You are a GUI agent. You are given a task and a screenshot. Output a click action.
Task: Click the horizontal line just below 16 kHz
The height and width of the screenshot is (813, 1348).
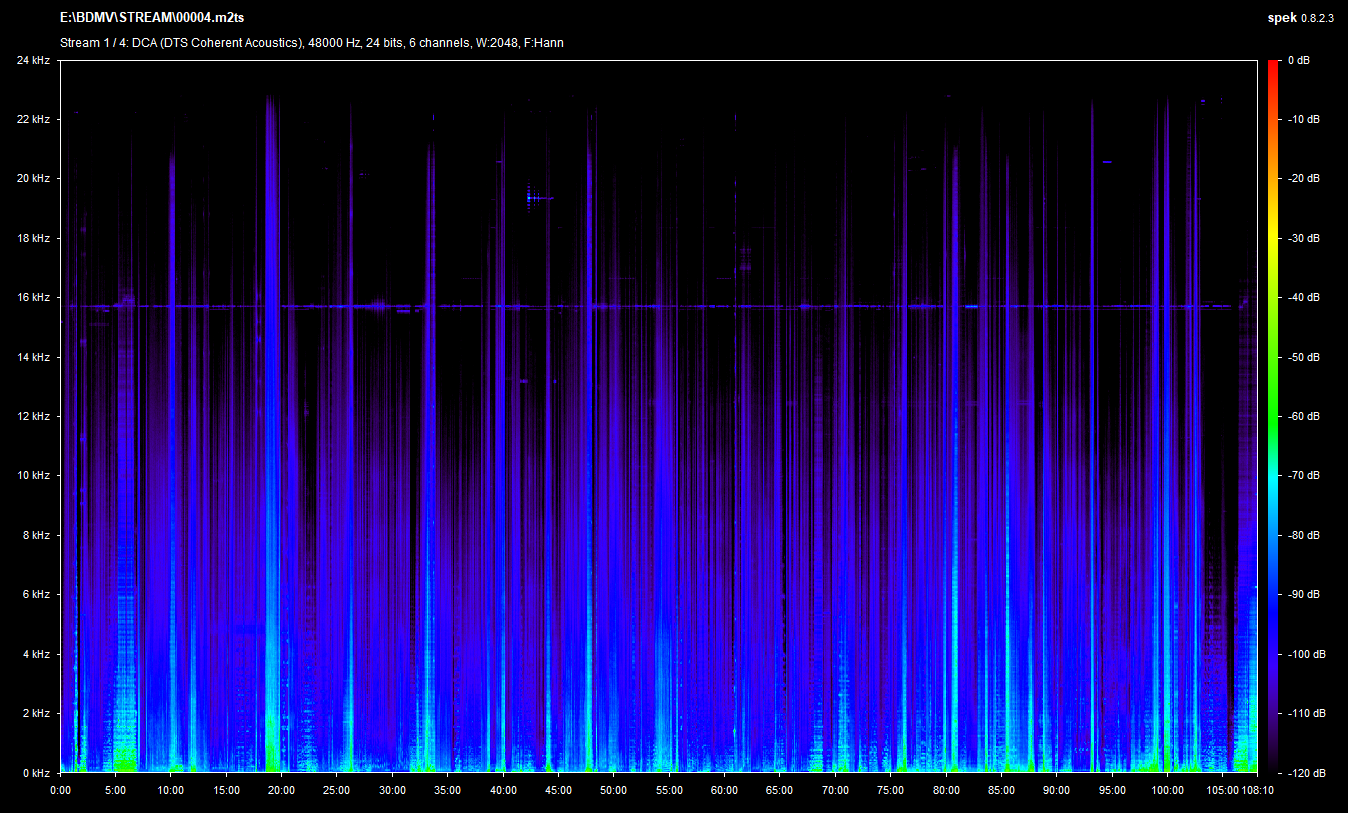click(x=650, y=306)
